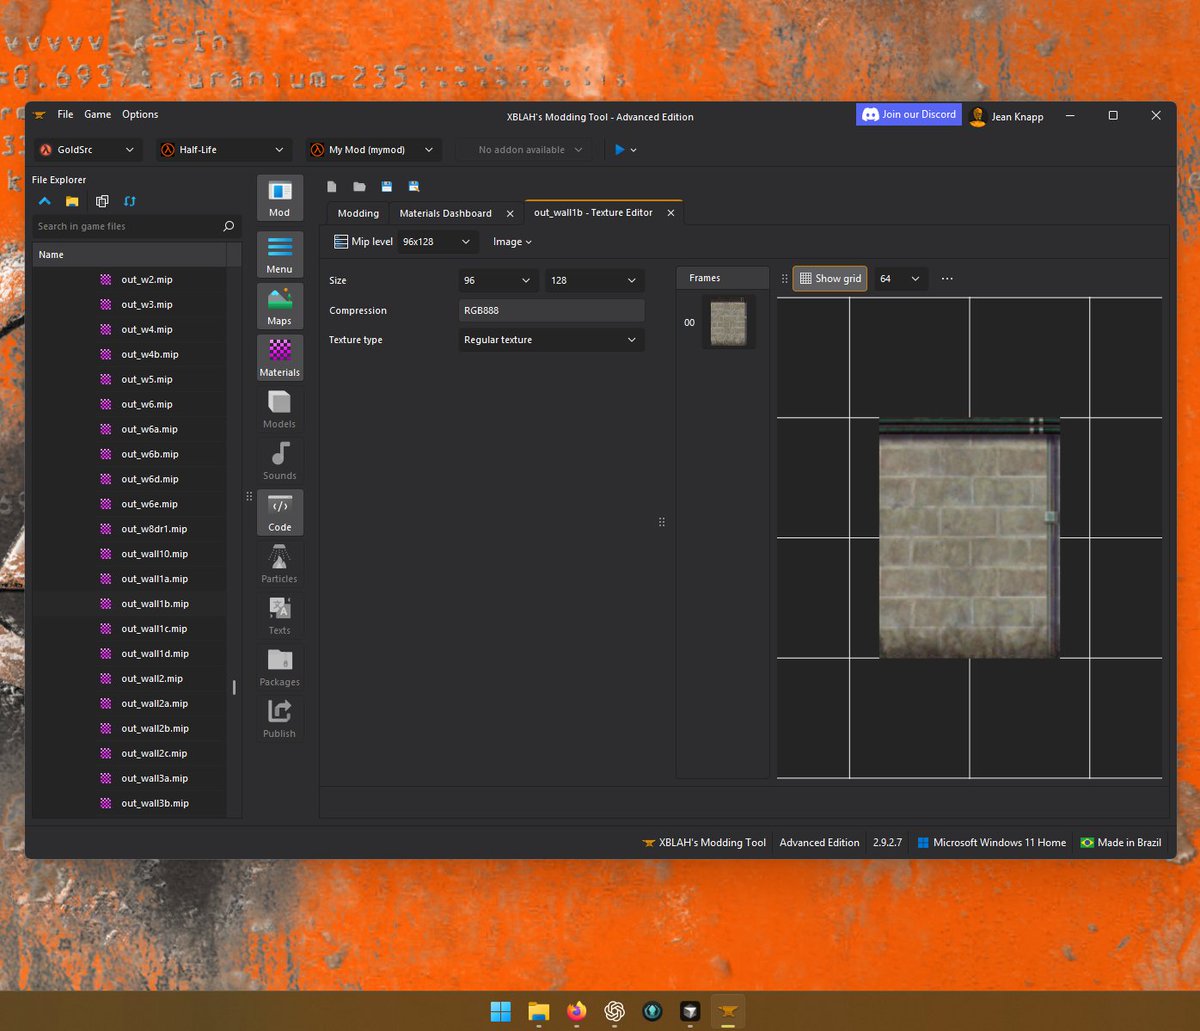The height and width of the screenshot is (1031, 1200).
Task: Open the width size 96 dropdown
Action: click(x=499, y=281)
